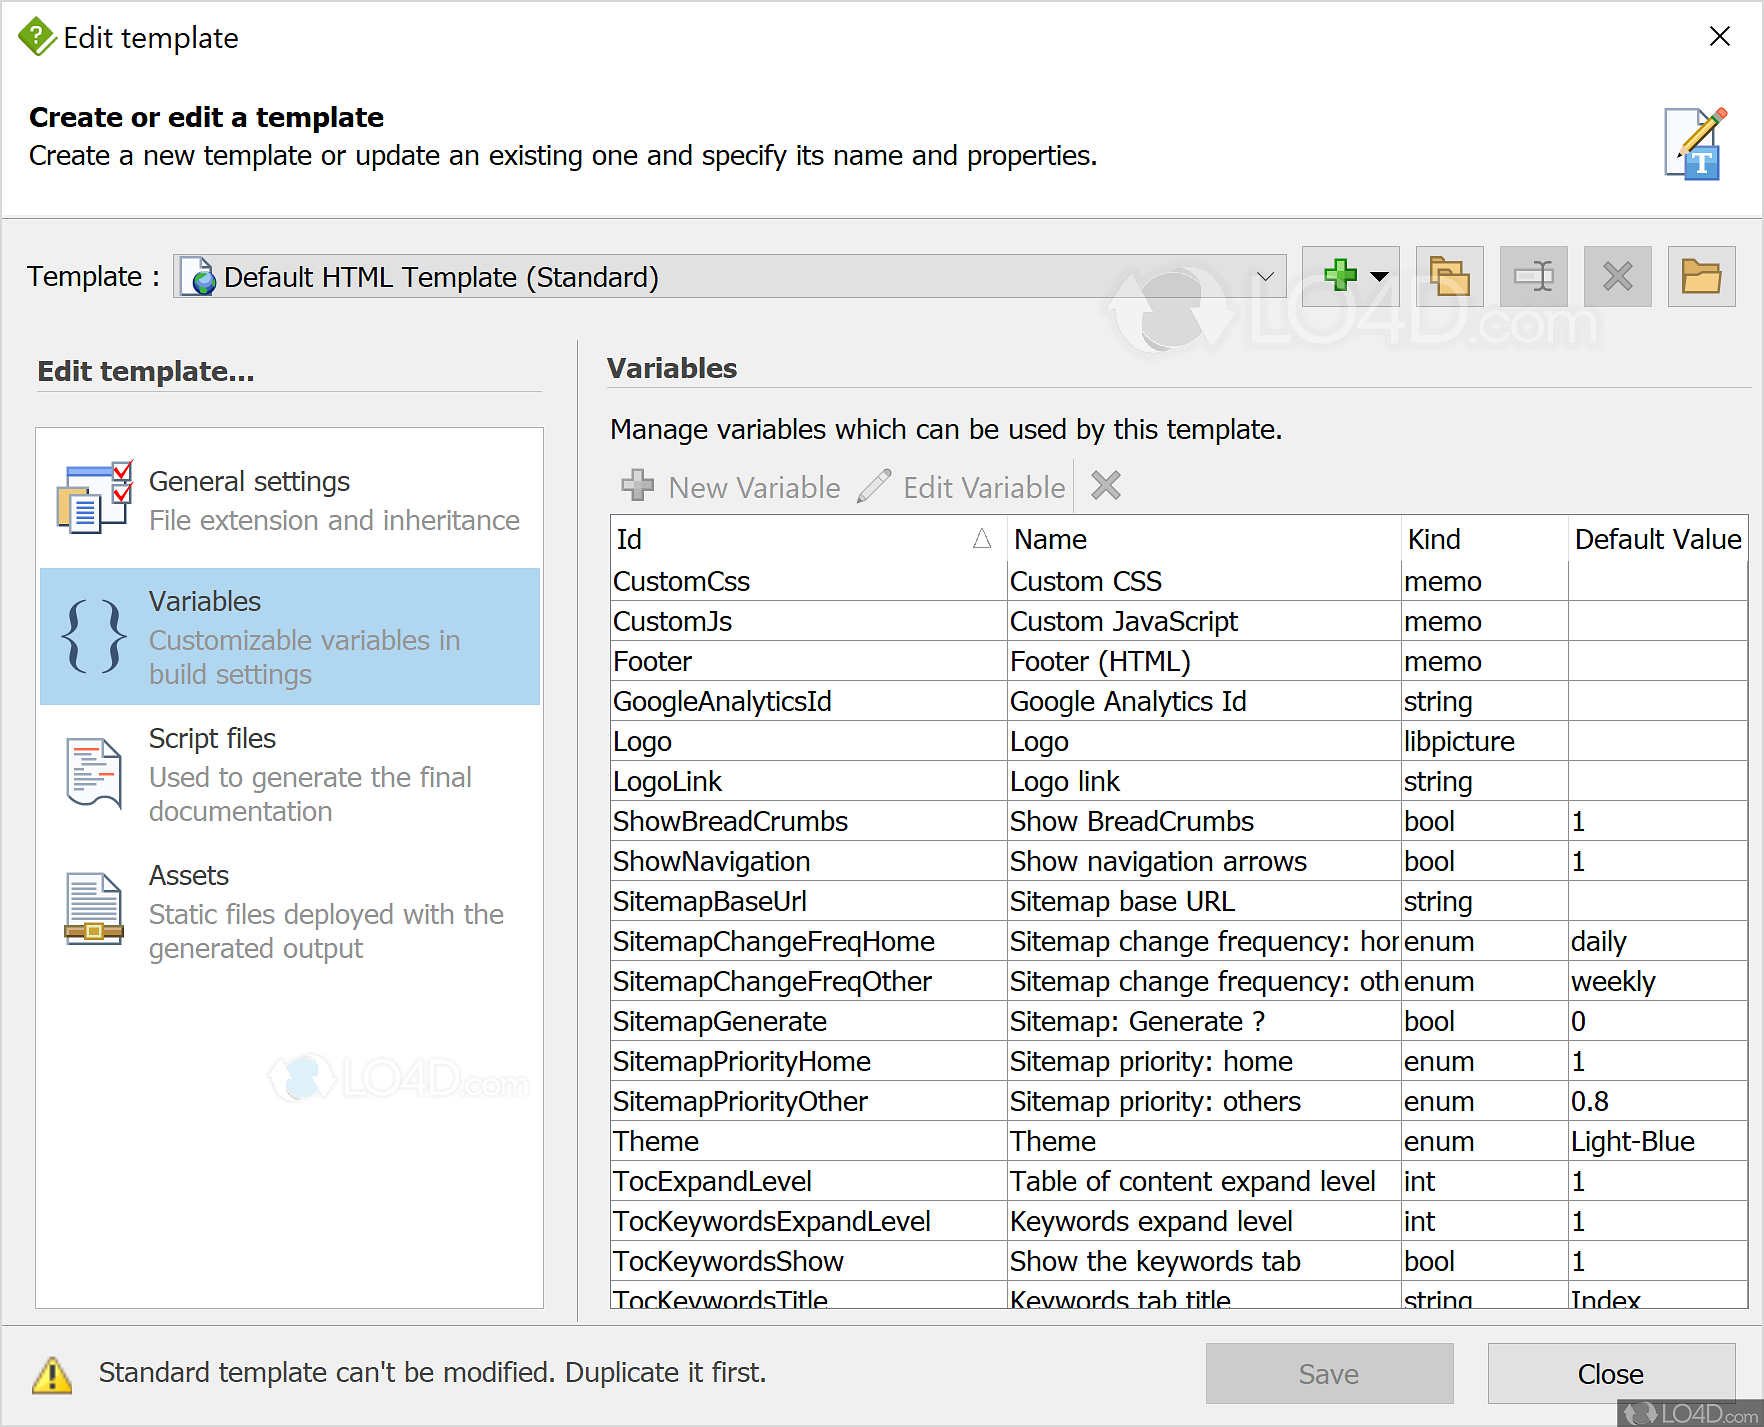Viewport: 1764px width, 1427px height.
Task: Open the template folder icon
Action: (1701, 276)
